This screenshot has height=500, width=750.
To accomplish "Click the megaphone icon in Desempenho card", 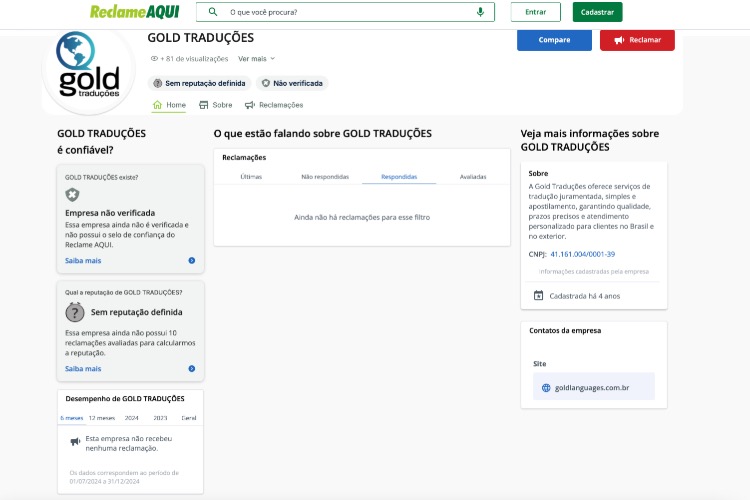I will [x=75, y=441].
